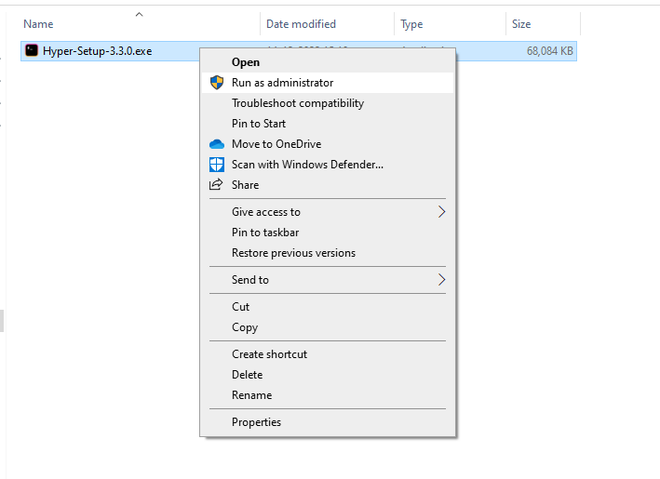
Task: Select Restore previous versions
Action: click(293, 253)
